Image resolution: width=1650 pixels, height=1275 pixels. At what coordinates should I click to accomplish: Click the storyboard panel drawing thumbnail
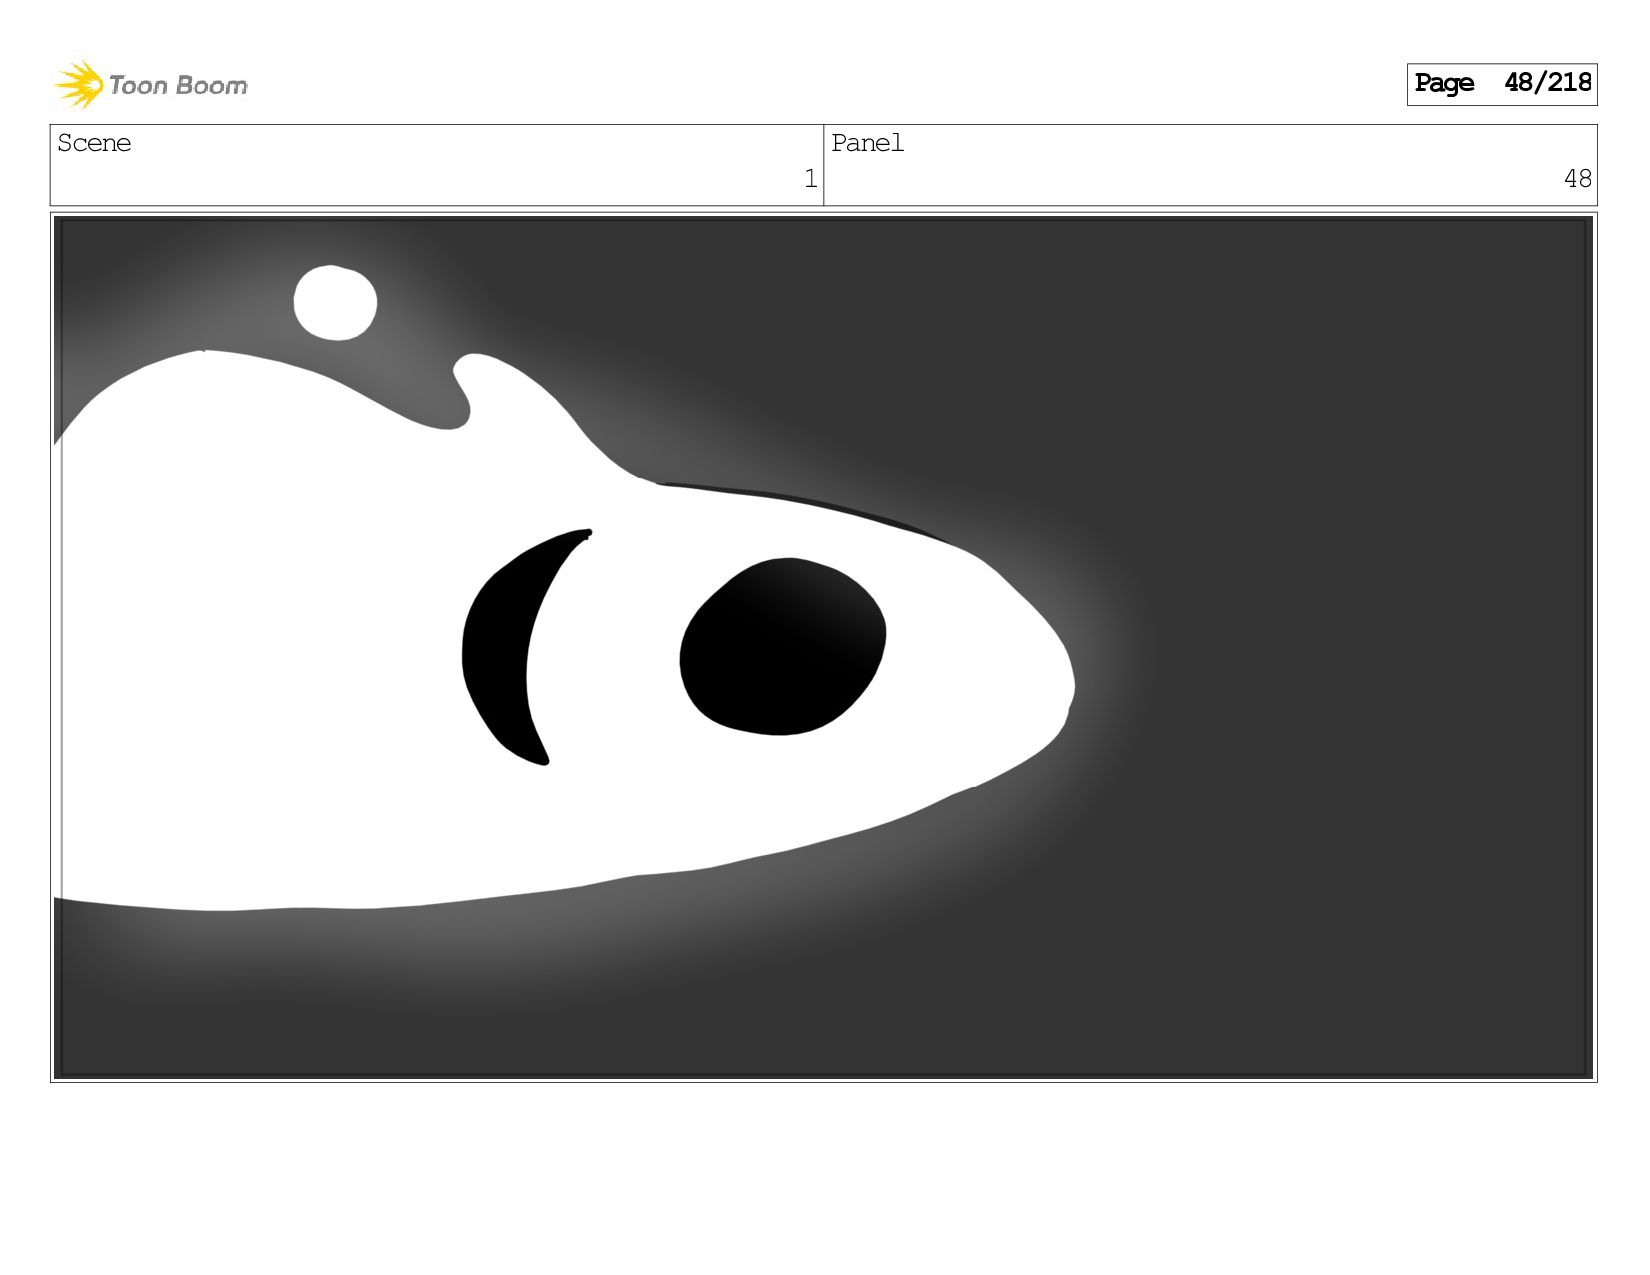pos(824,647)
